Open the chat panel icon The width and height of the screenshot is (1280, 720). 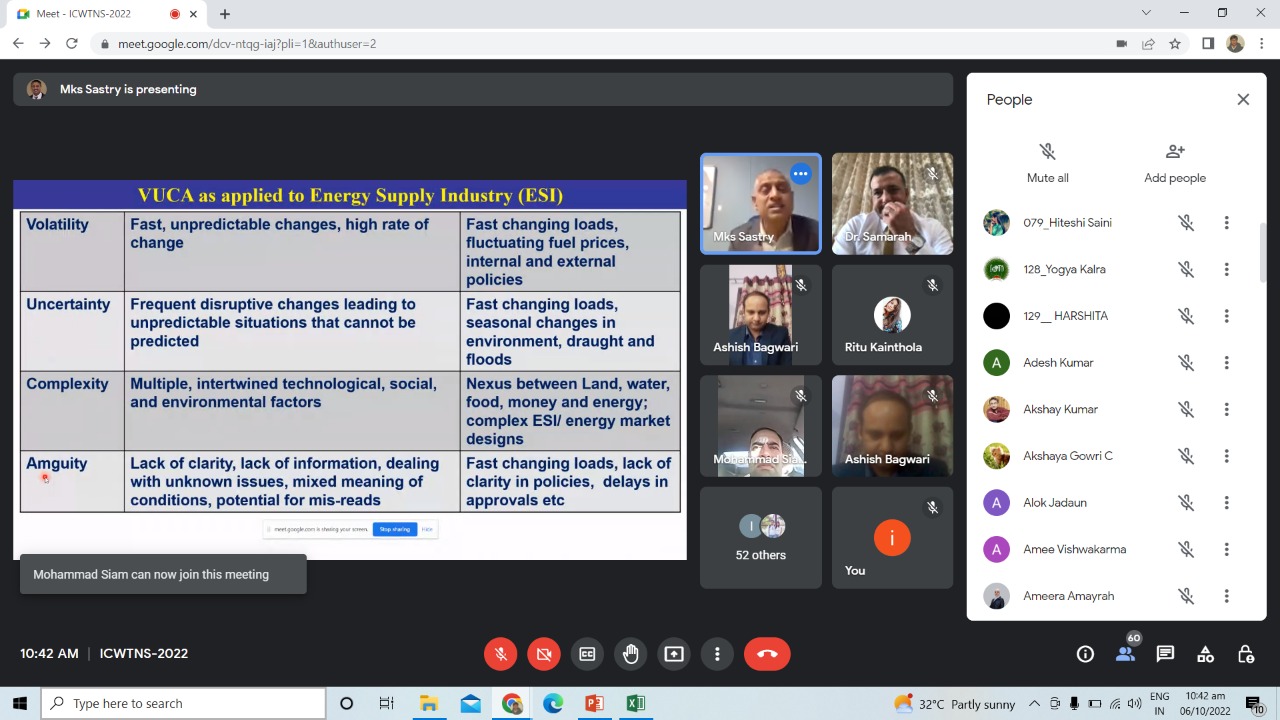[x=1165, y=654]
